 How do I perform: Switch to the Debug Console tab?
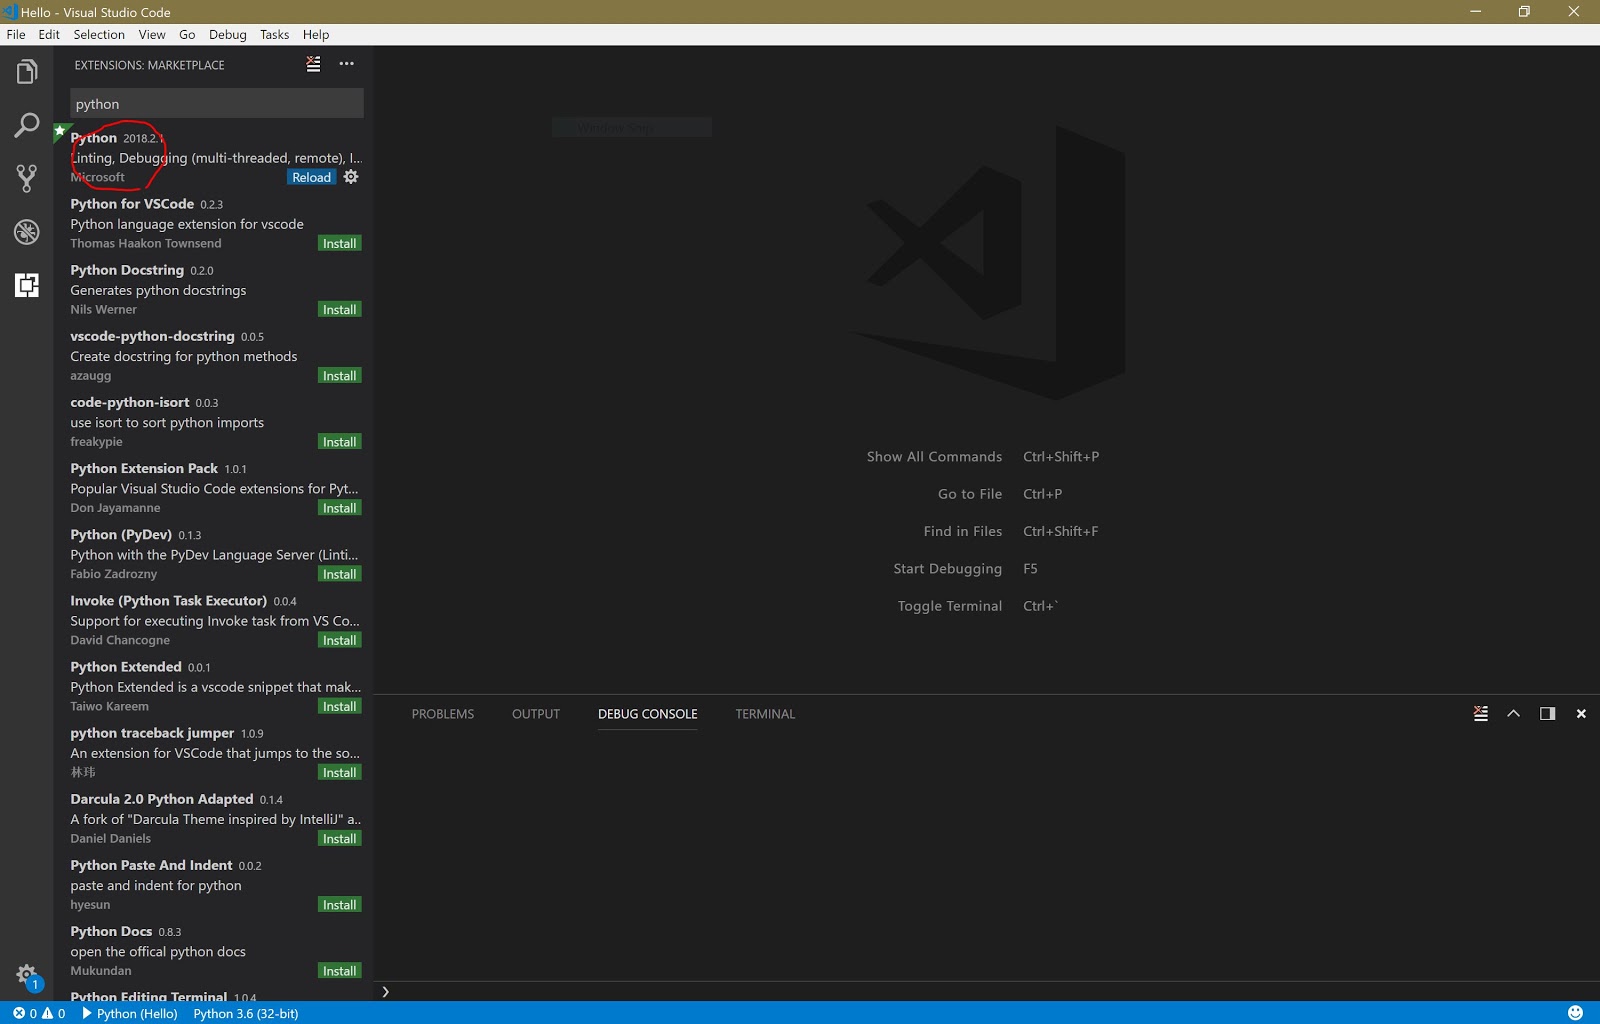click(648, 714)
